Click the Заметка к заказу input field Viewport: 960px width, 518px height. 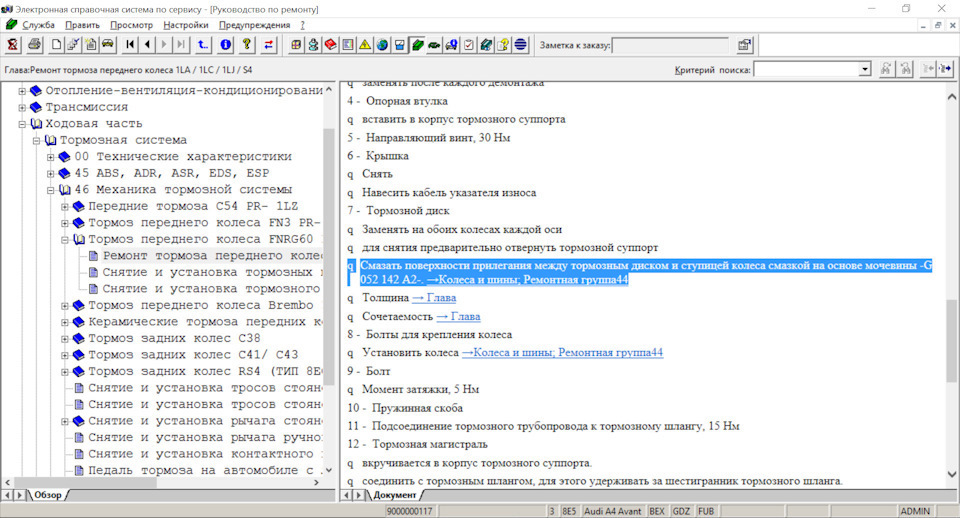pos(670,45)
